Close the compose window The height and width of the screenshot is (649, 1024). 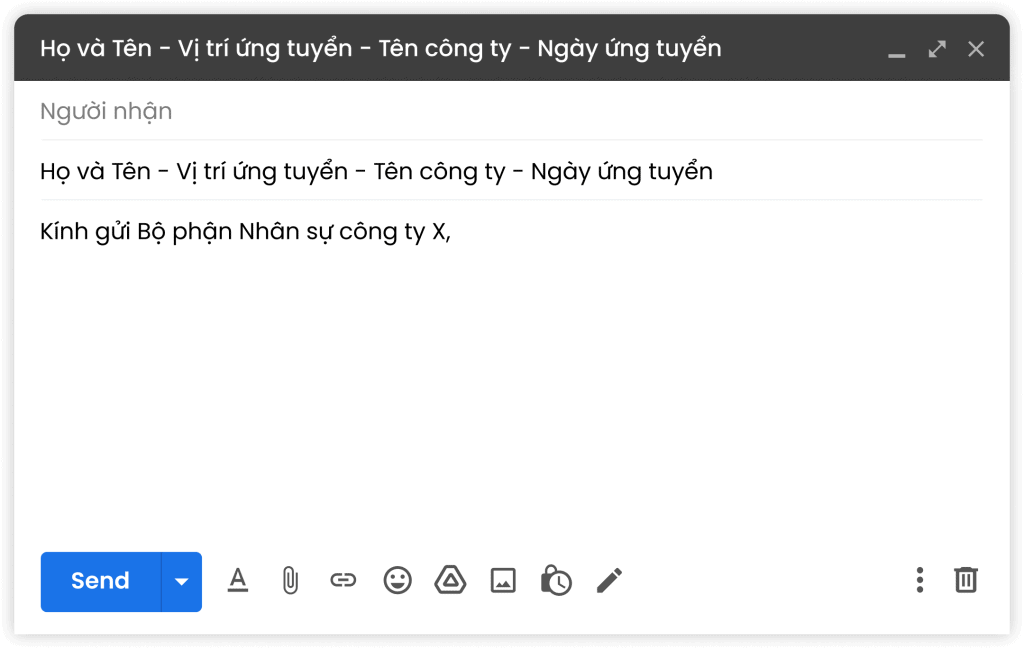[976, 49]
